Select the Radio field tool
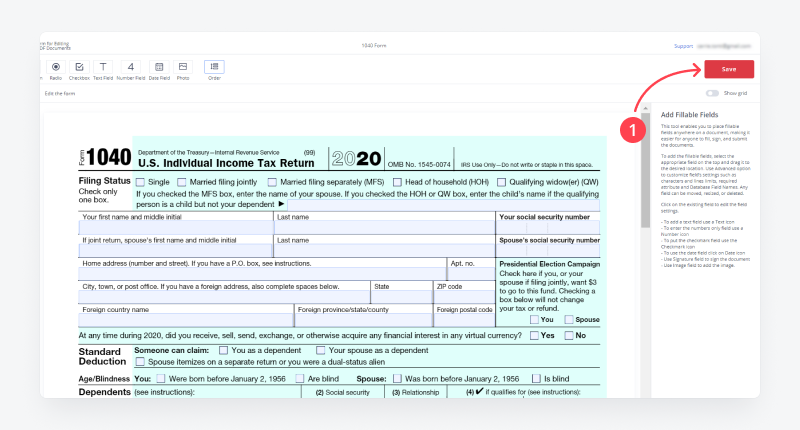Image resolution: width=800 pixels, height=430 pixels. (x=56, y=67)
